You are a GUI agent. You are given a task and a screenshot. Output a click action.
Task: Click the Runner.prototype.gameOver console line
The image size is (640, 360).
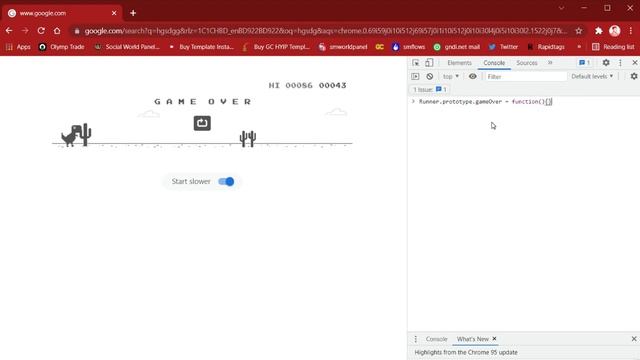485,102
